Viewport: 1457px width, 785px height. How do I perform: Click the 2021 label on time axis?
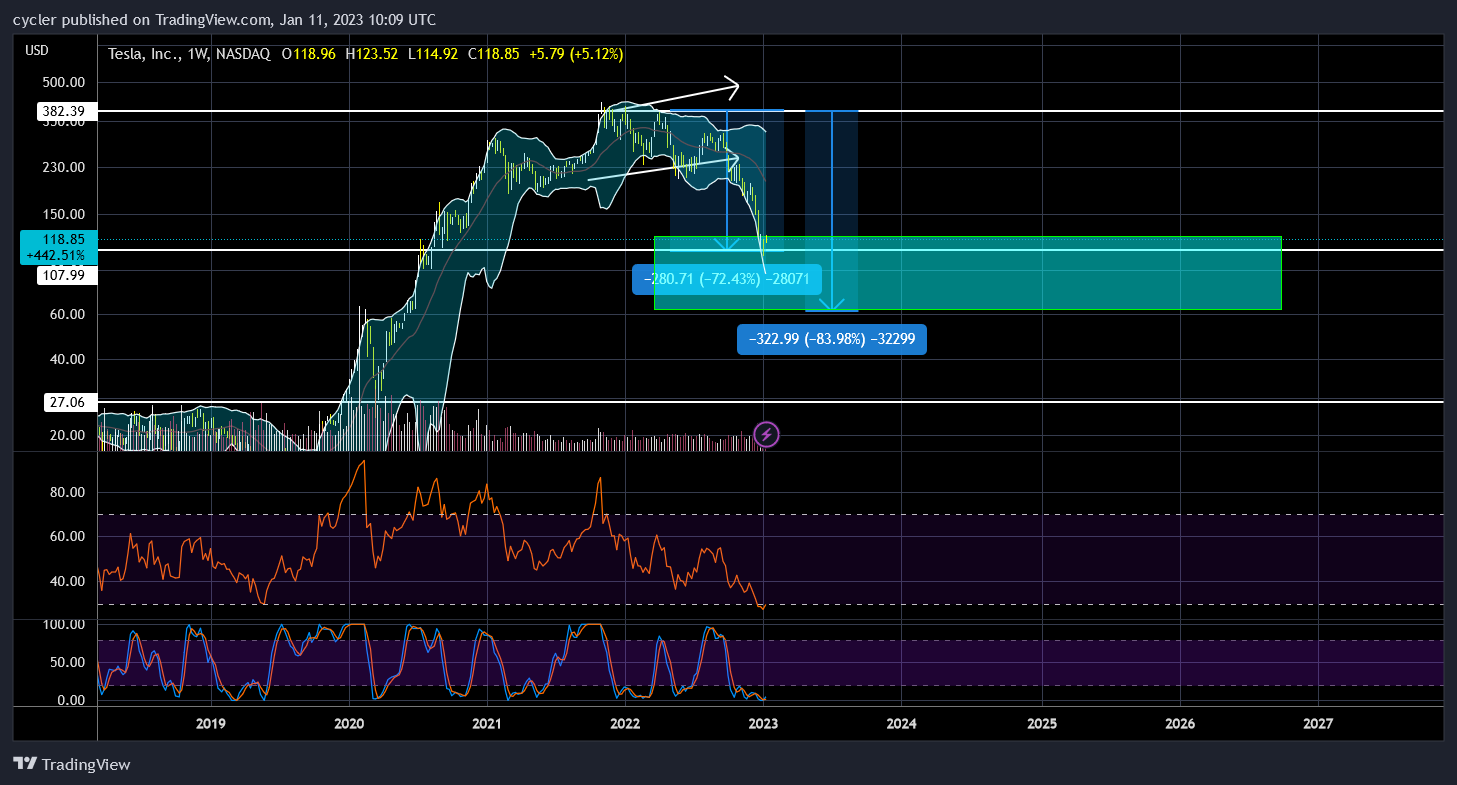486,723
